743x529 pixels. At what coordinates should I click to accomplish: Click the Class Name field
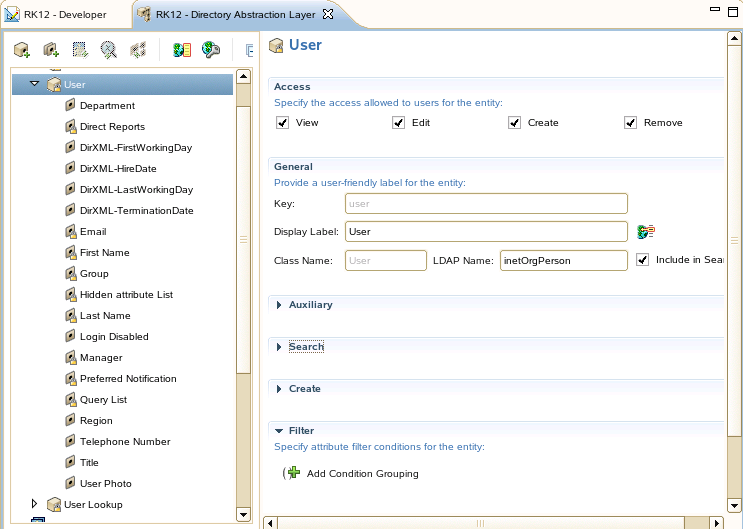(x=386, y=261)
